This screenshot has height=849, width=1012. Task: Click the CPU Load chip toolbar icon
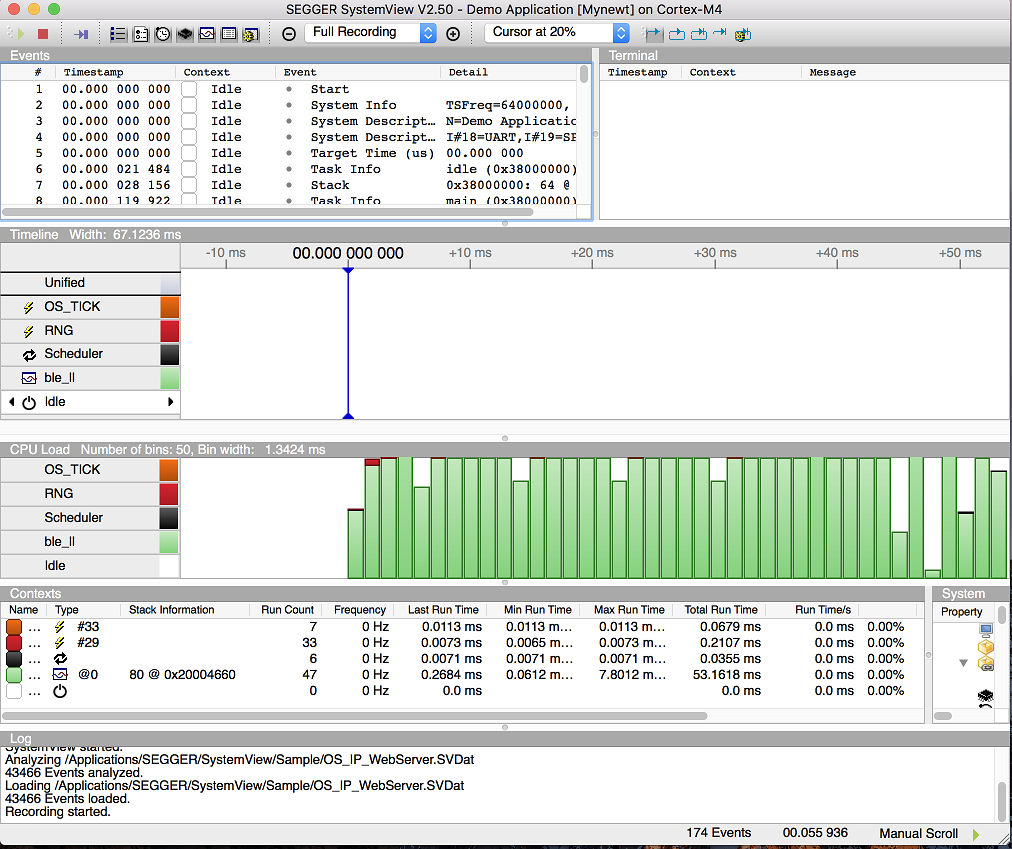coord(184,34)
